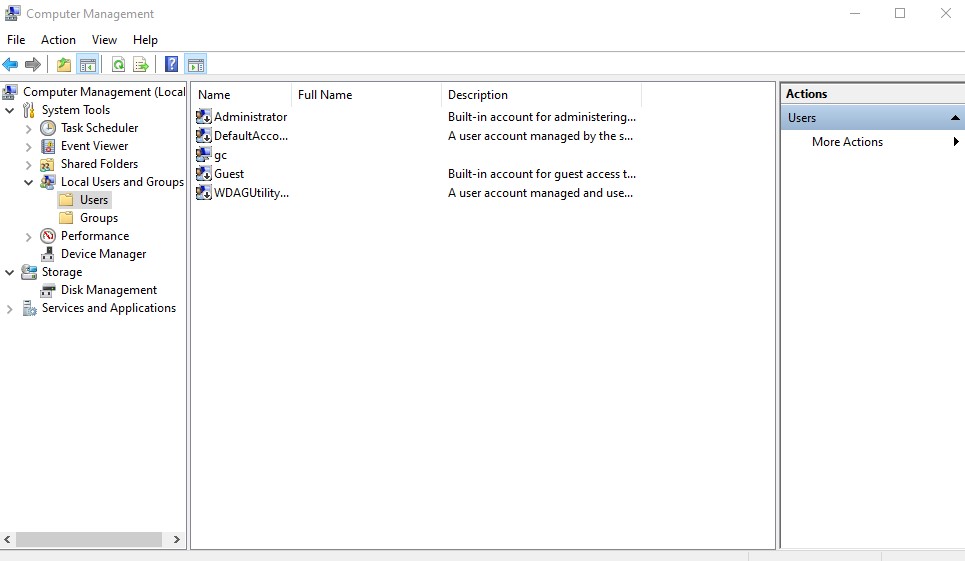The height and width of the screenshot is (561, 965).
Task: Toggle Show/Hide Action Pane toolbar icon
Action: [196, 64]
